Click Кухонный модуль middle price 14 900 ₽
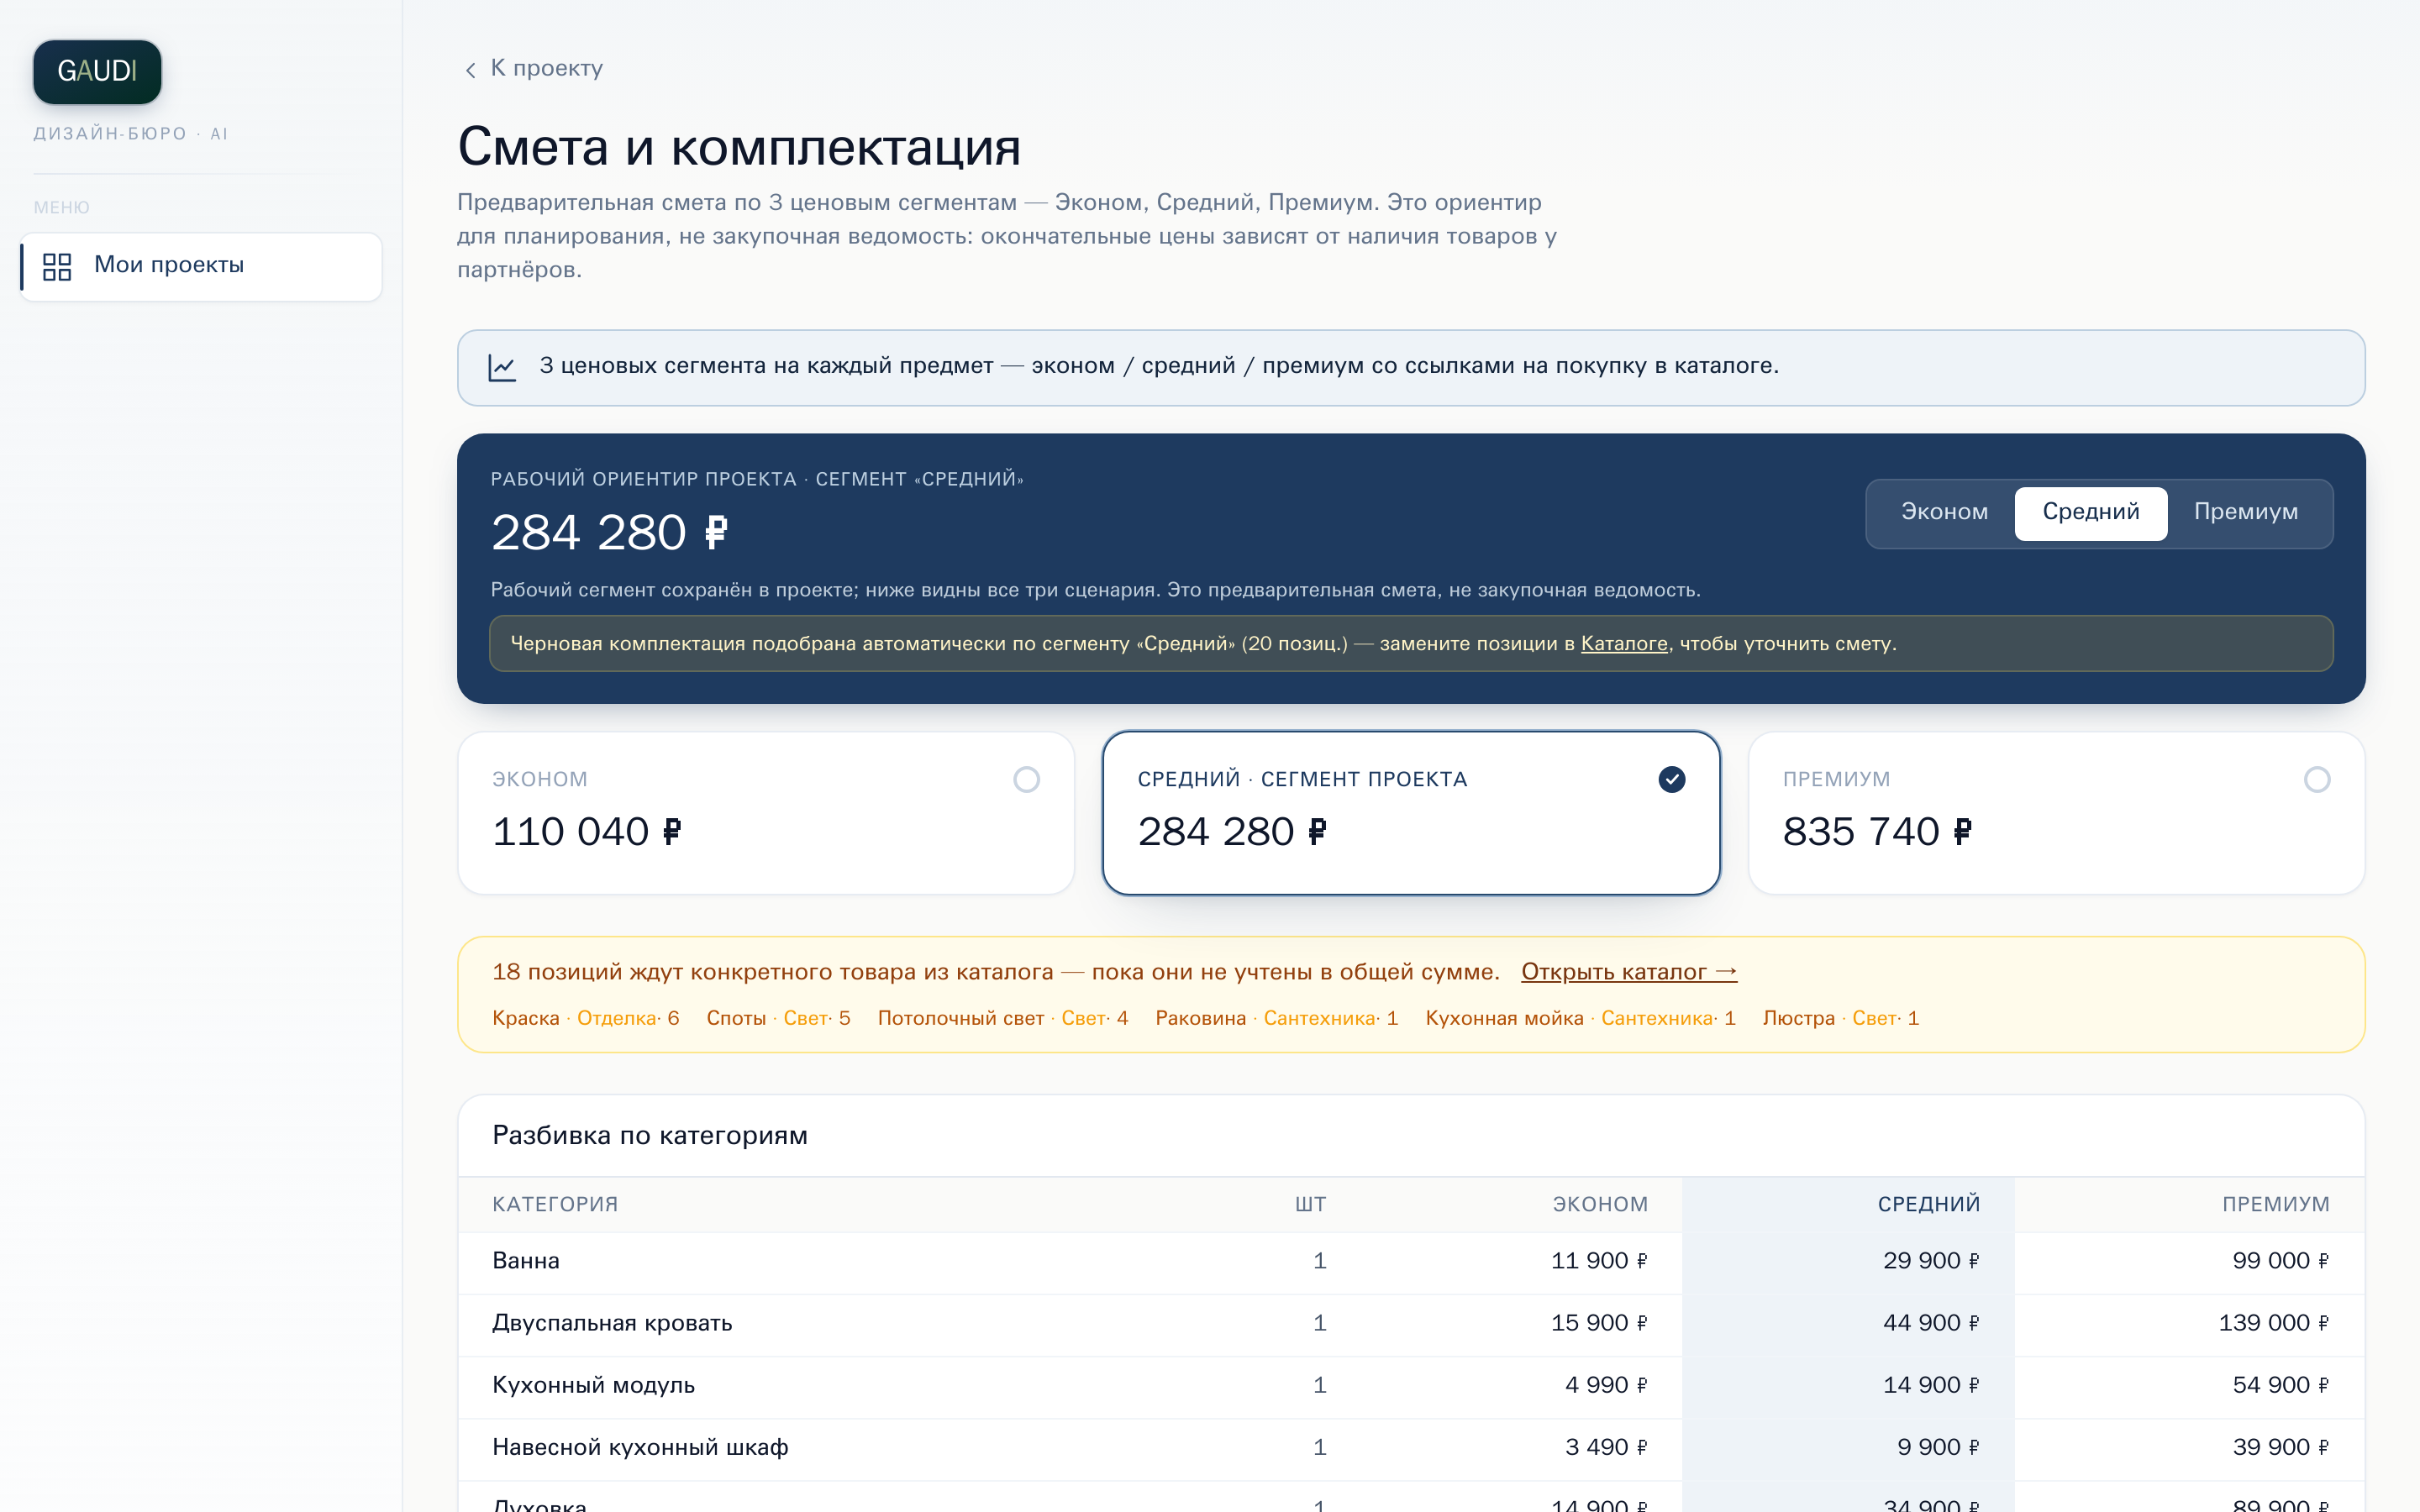The height and width of the screenshot is (1512, 2420). pyautogui.click(x=1931, y=1386)
